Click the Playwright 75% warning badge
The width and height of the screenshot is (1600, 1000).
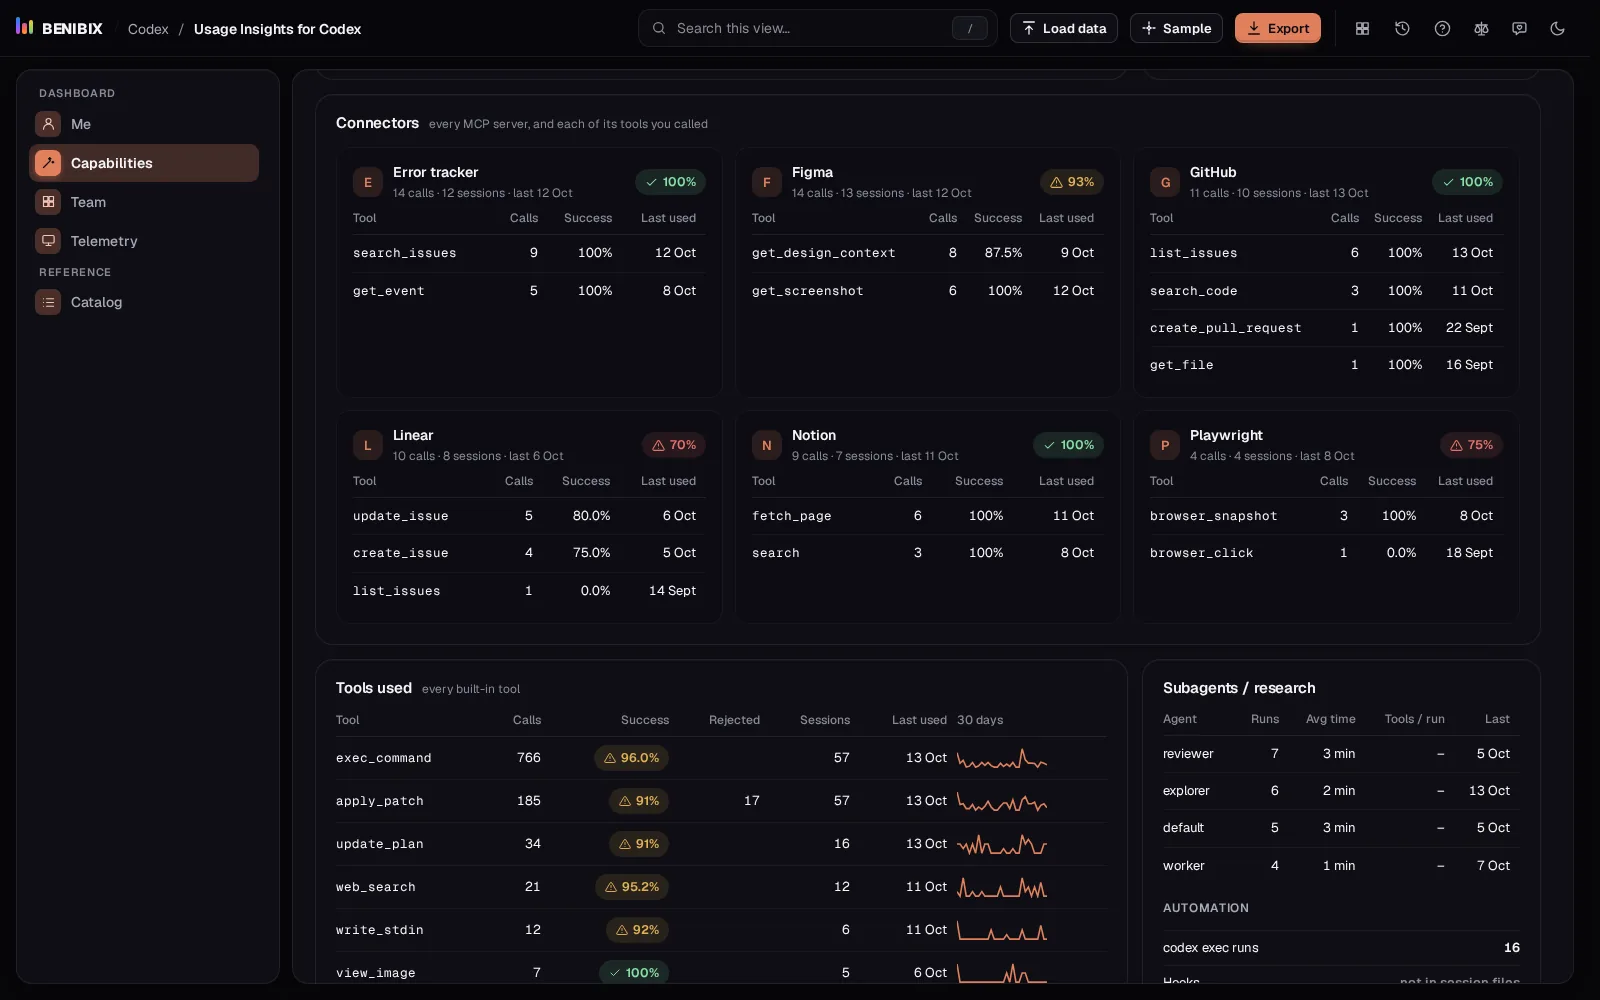1471,445
